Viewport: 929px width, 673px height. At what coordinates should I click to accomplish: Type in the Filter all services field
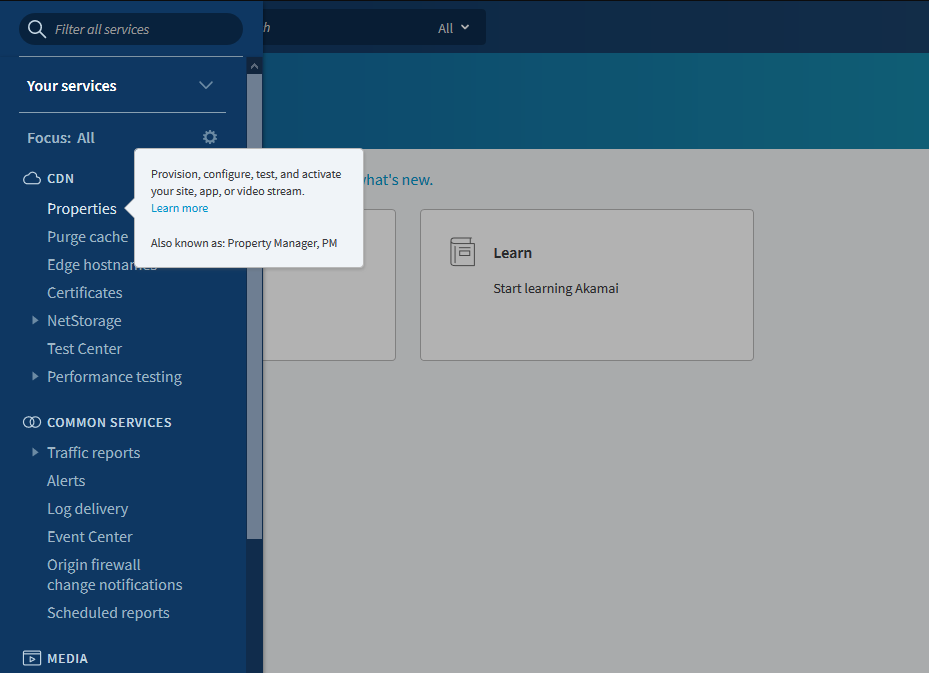tap(140, 29)
